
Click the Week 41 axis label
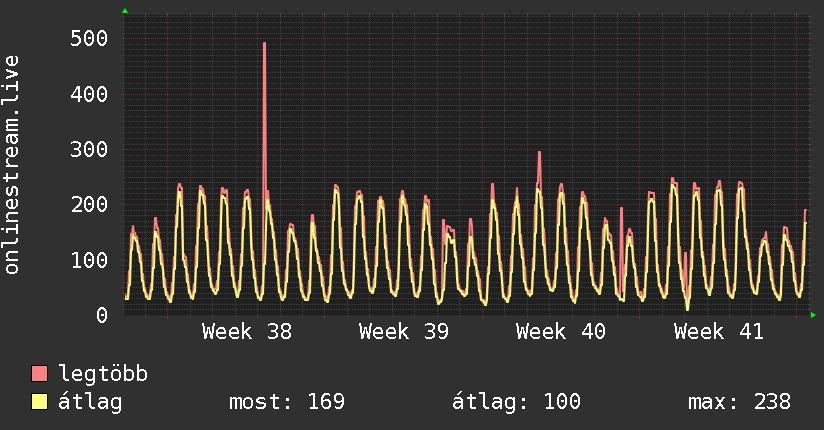718,332
